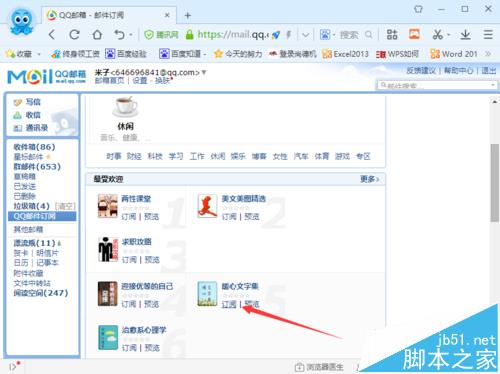Click the scissors screenshot tool icon
This screenshot has width=500, height=374.
click(x=437, y=34)
